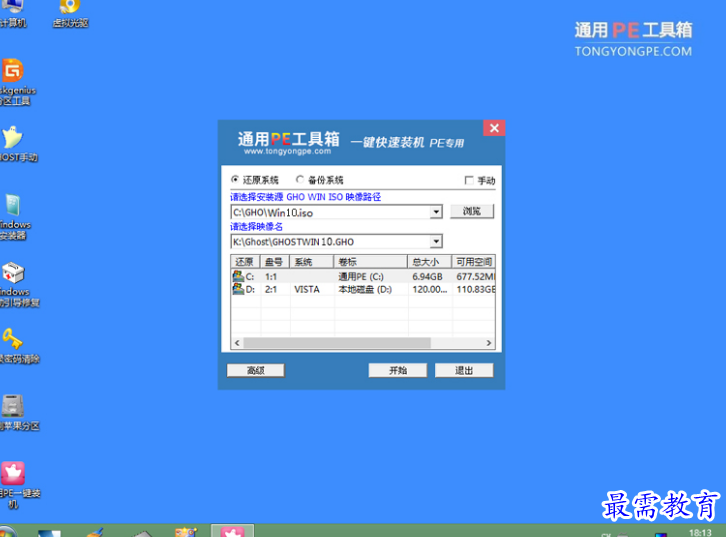This screenshot has height=537, width=726.
Task: Click the 开始 start button
Action: (398, 370)
